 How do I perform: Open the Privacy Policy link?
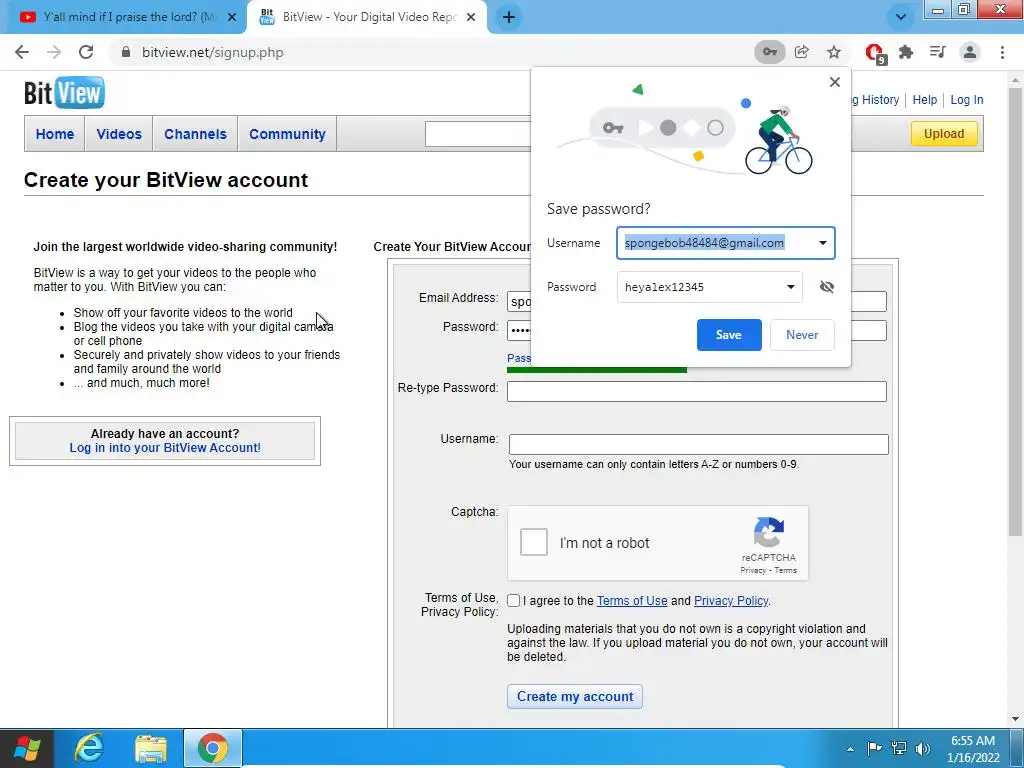(731, 601)
